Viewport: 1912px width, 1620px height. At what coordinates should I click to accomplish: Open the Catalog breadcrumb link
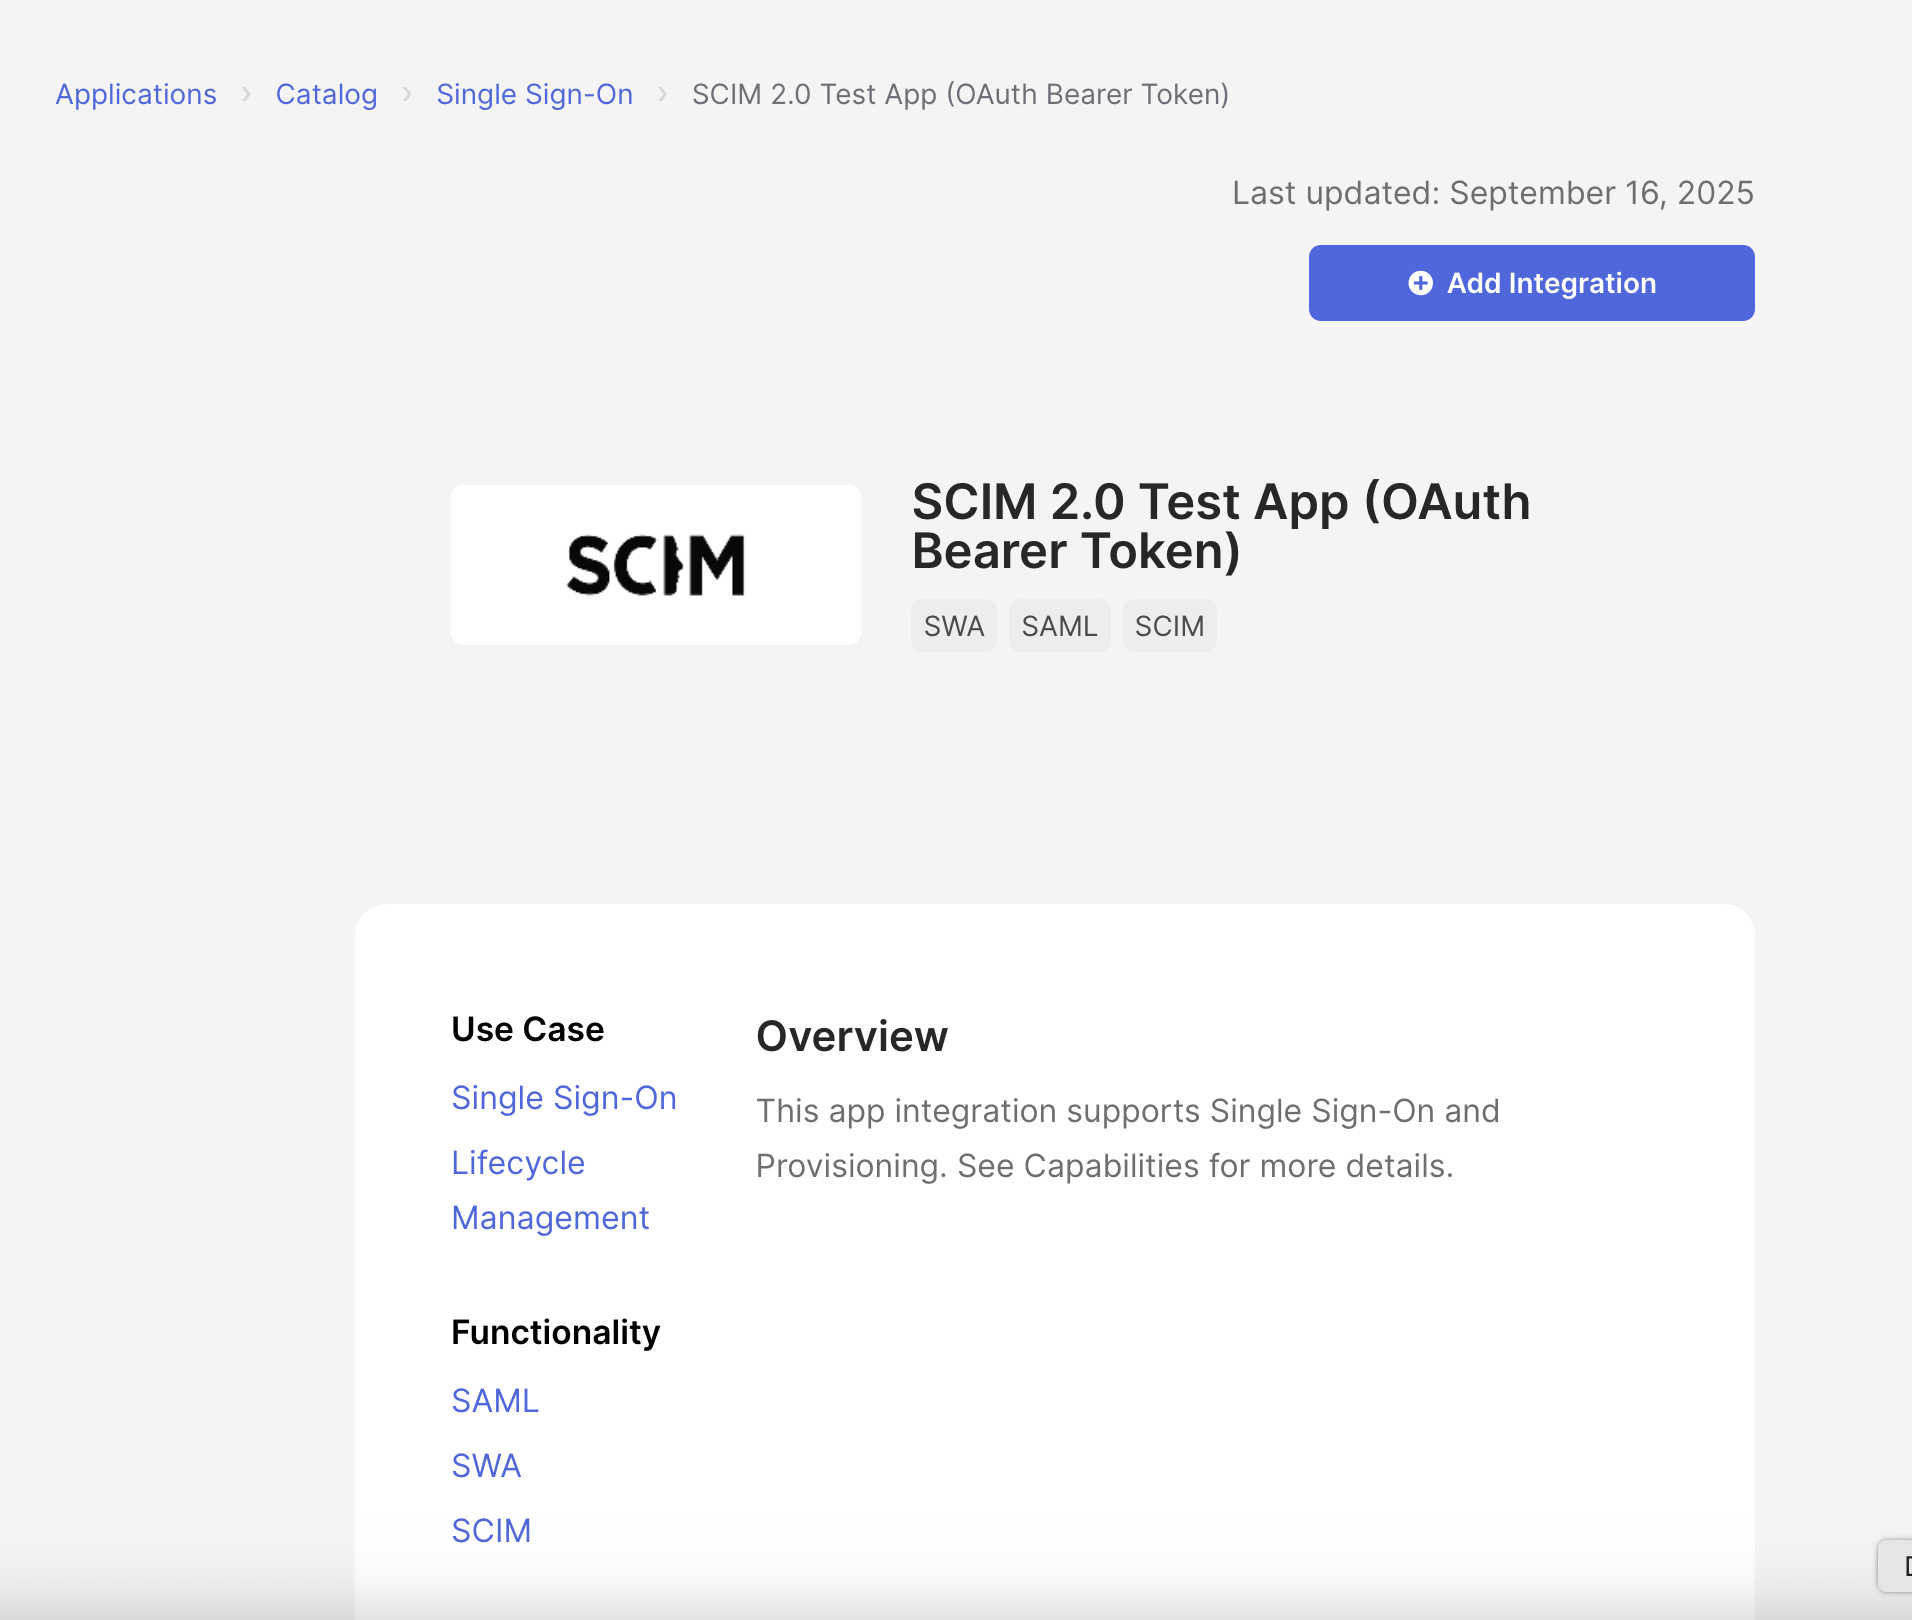coord(327,94)
